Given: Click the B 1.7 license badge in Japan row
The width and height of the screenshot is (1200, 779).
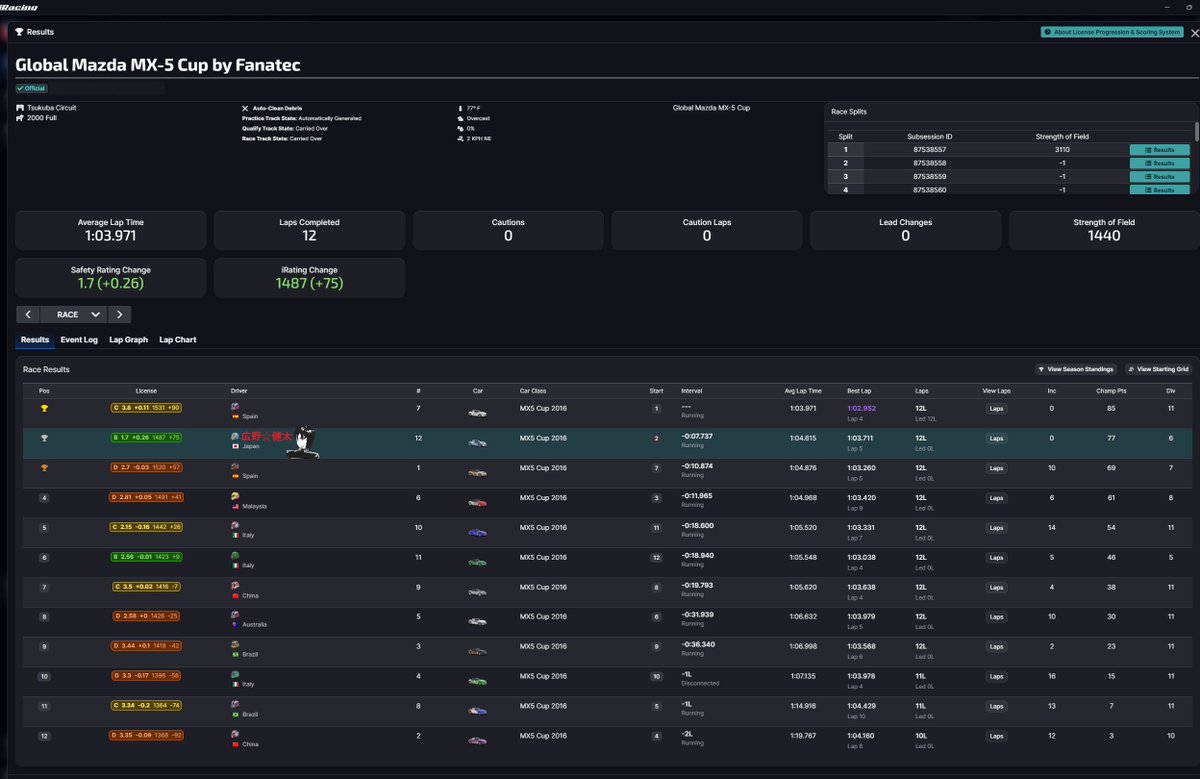Looking at the screenshot, I should tap(146, 438).
